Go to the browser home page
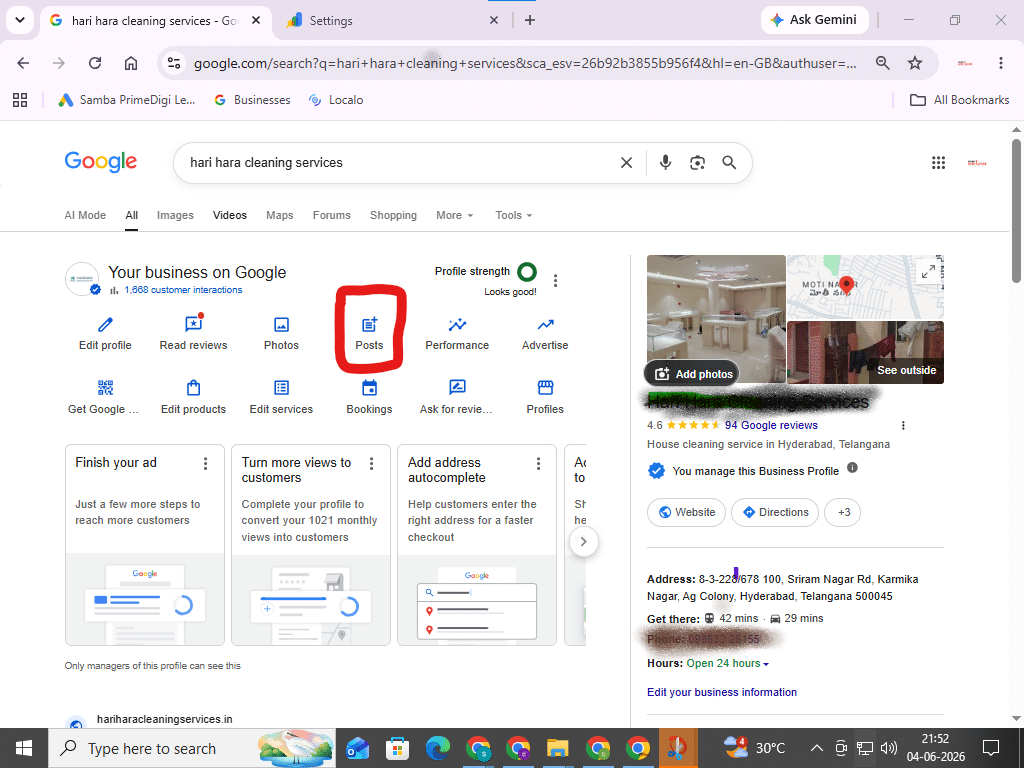Screen dimensions: 1024x768 coord(131,63)
